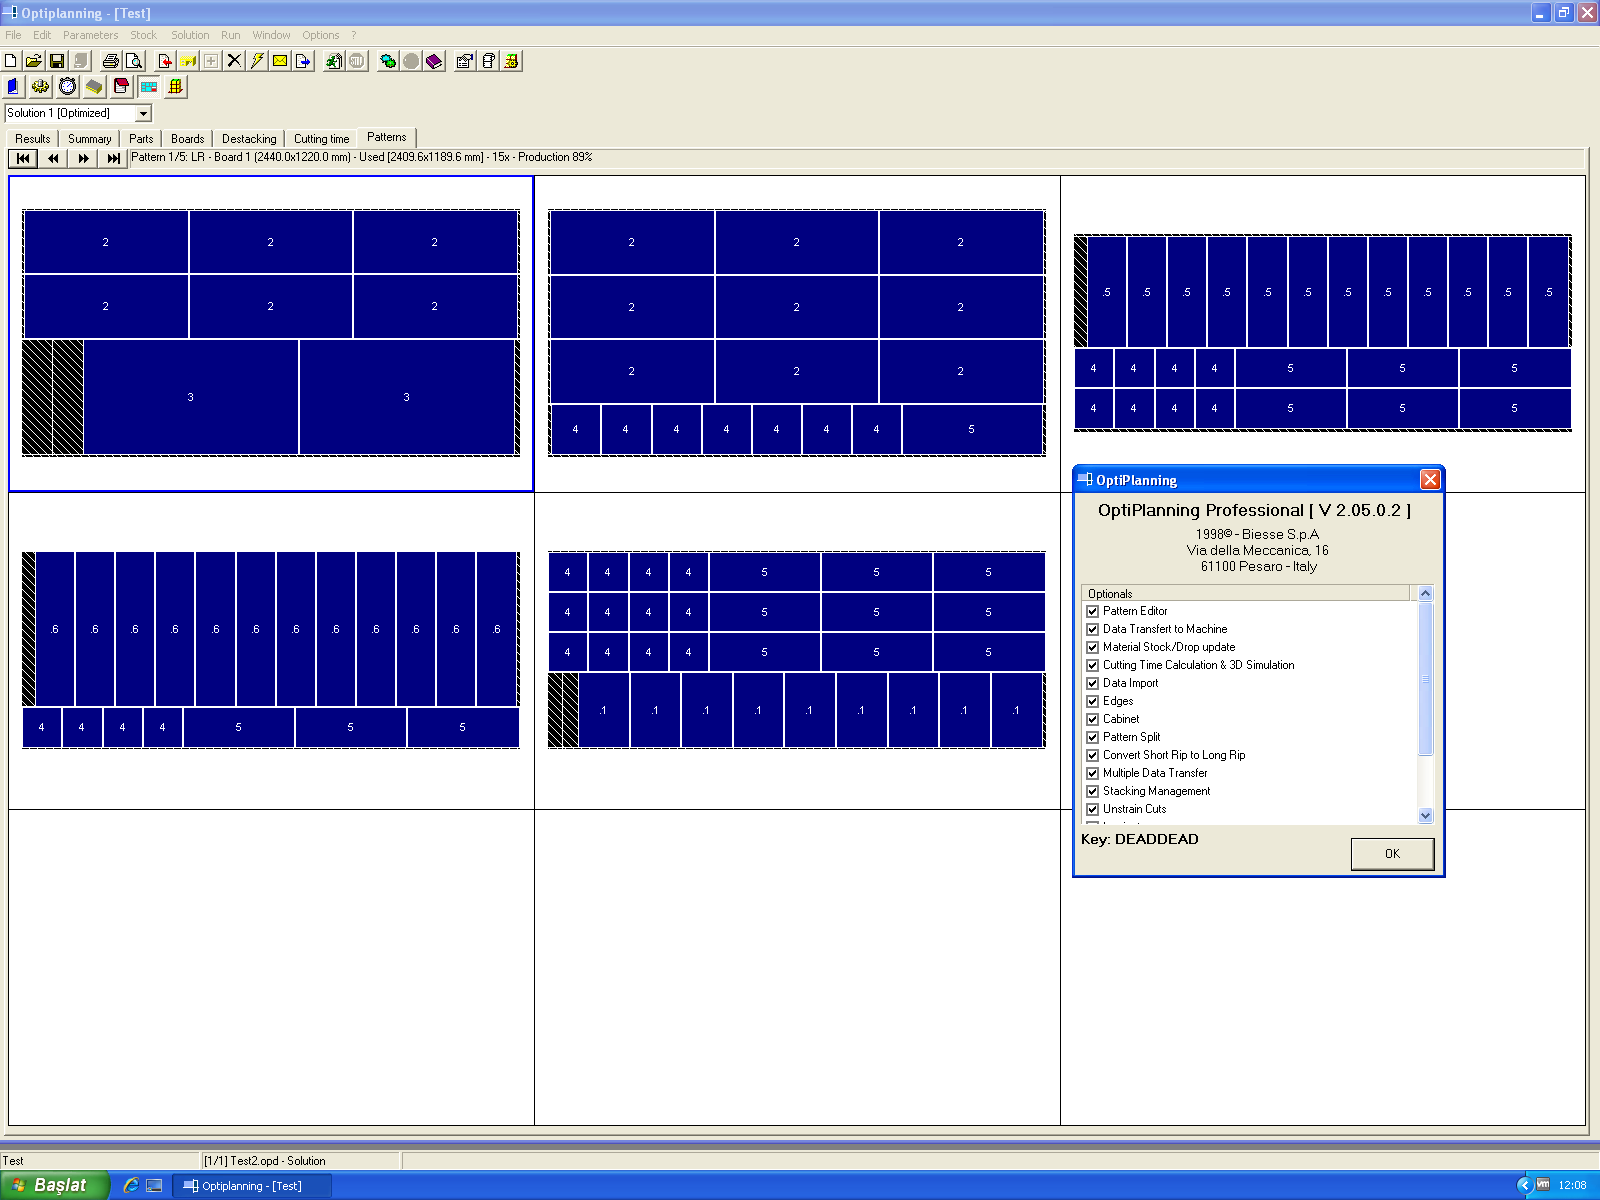
Task: Click the delete (X) toolbar icon
Action: pos(233,61)
